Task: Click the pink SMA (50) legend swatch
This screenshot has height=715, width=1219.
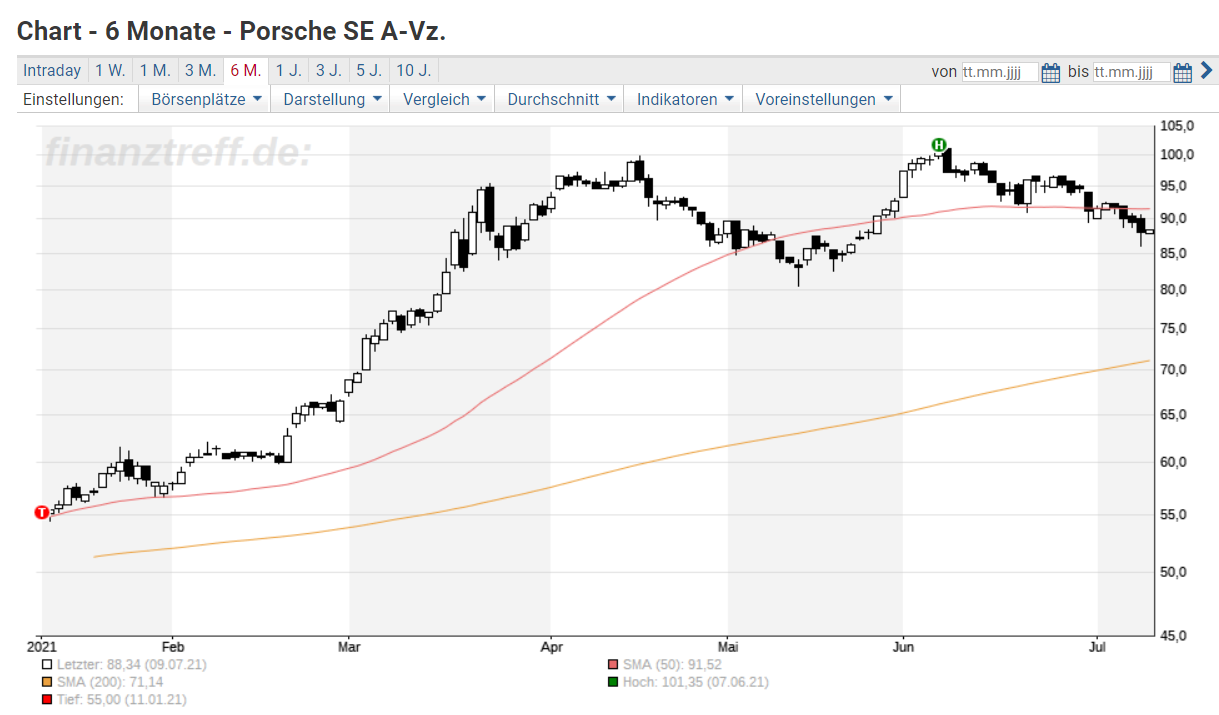Action: [x=613, y=664]
